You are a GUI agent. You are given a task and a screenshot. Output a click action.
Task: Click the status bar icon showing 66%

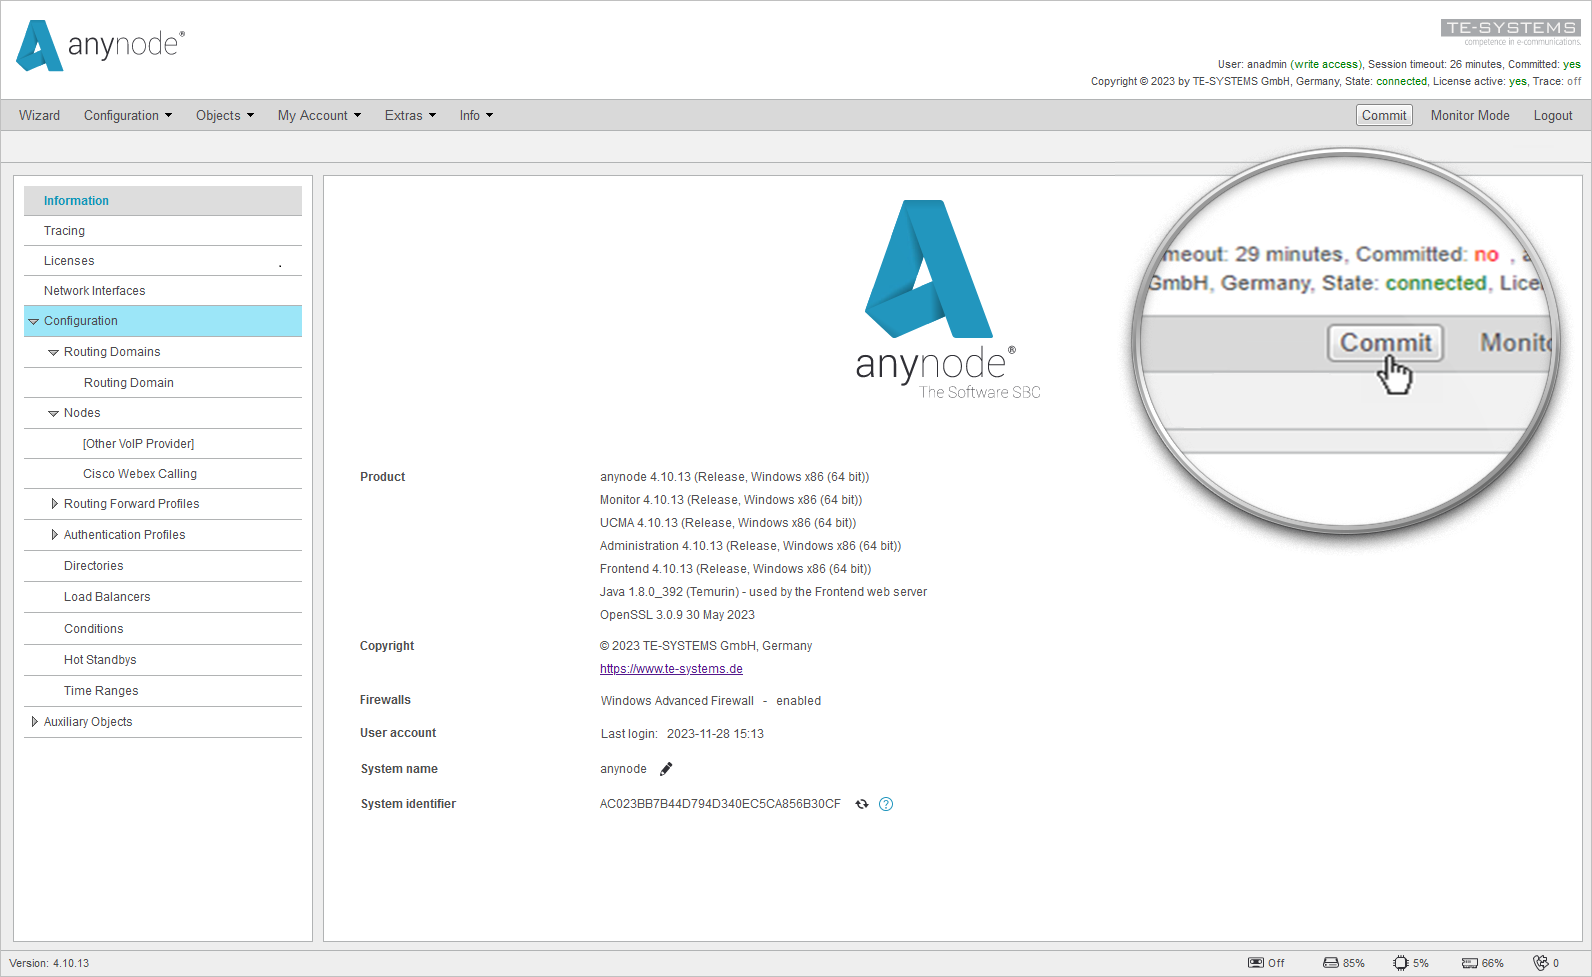(1470, 963)
